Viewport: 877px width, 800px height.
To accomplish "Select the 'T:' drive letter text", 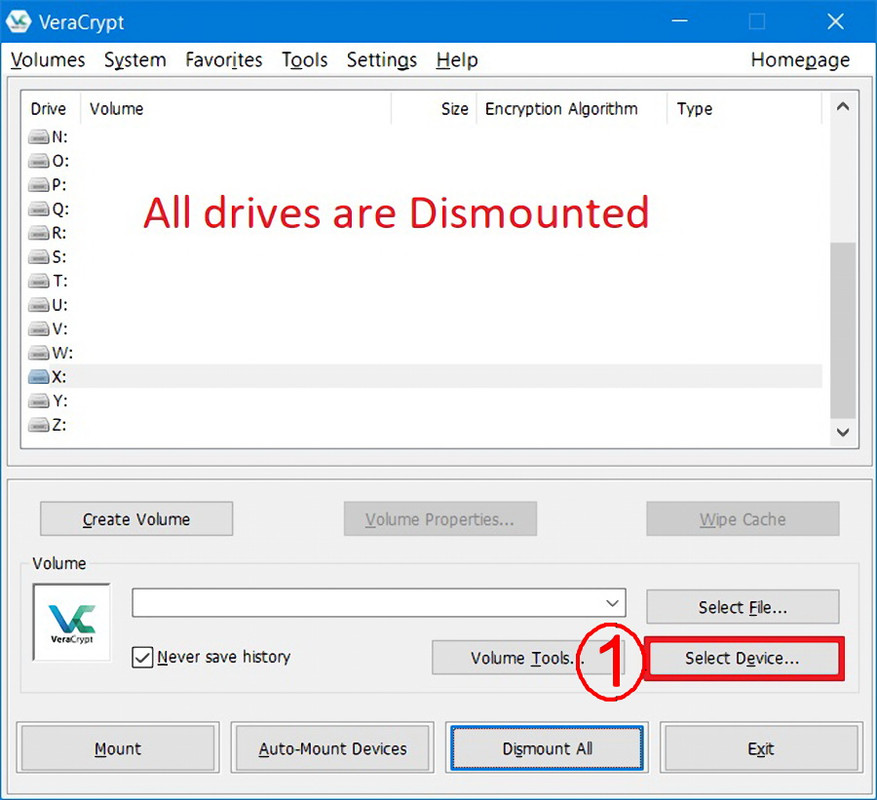I will 59,281.
